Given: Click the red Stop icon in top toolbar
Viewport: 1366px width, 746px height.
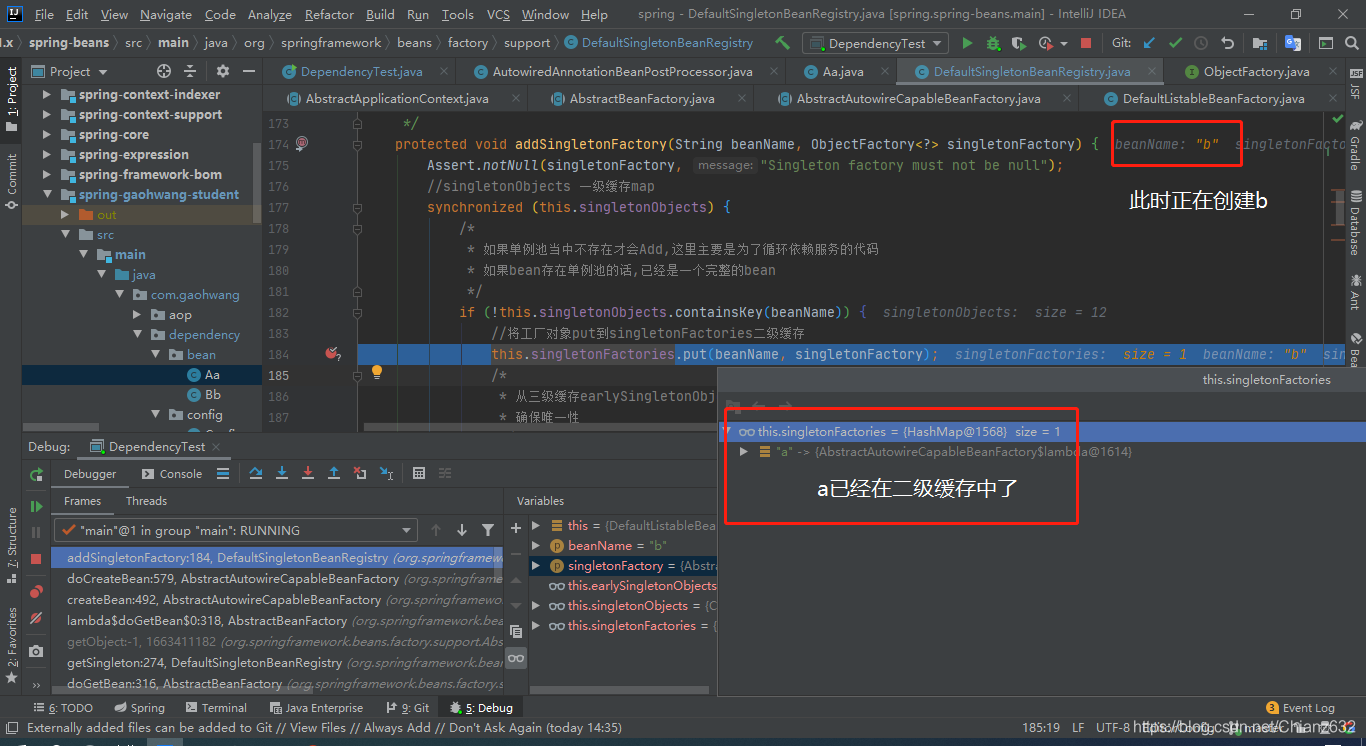Looking at the screenshot, I should [x=1086, y=43].
